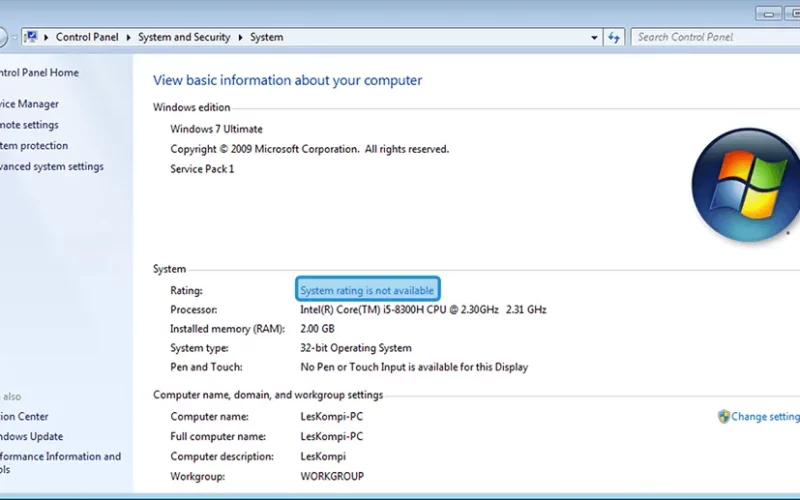Open Windows Update link
This screenshot has height=500, width=800.
pyautogui.click(x=32, y=437)
